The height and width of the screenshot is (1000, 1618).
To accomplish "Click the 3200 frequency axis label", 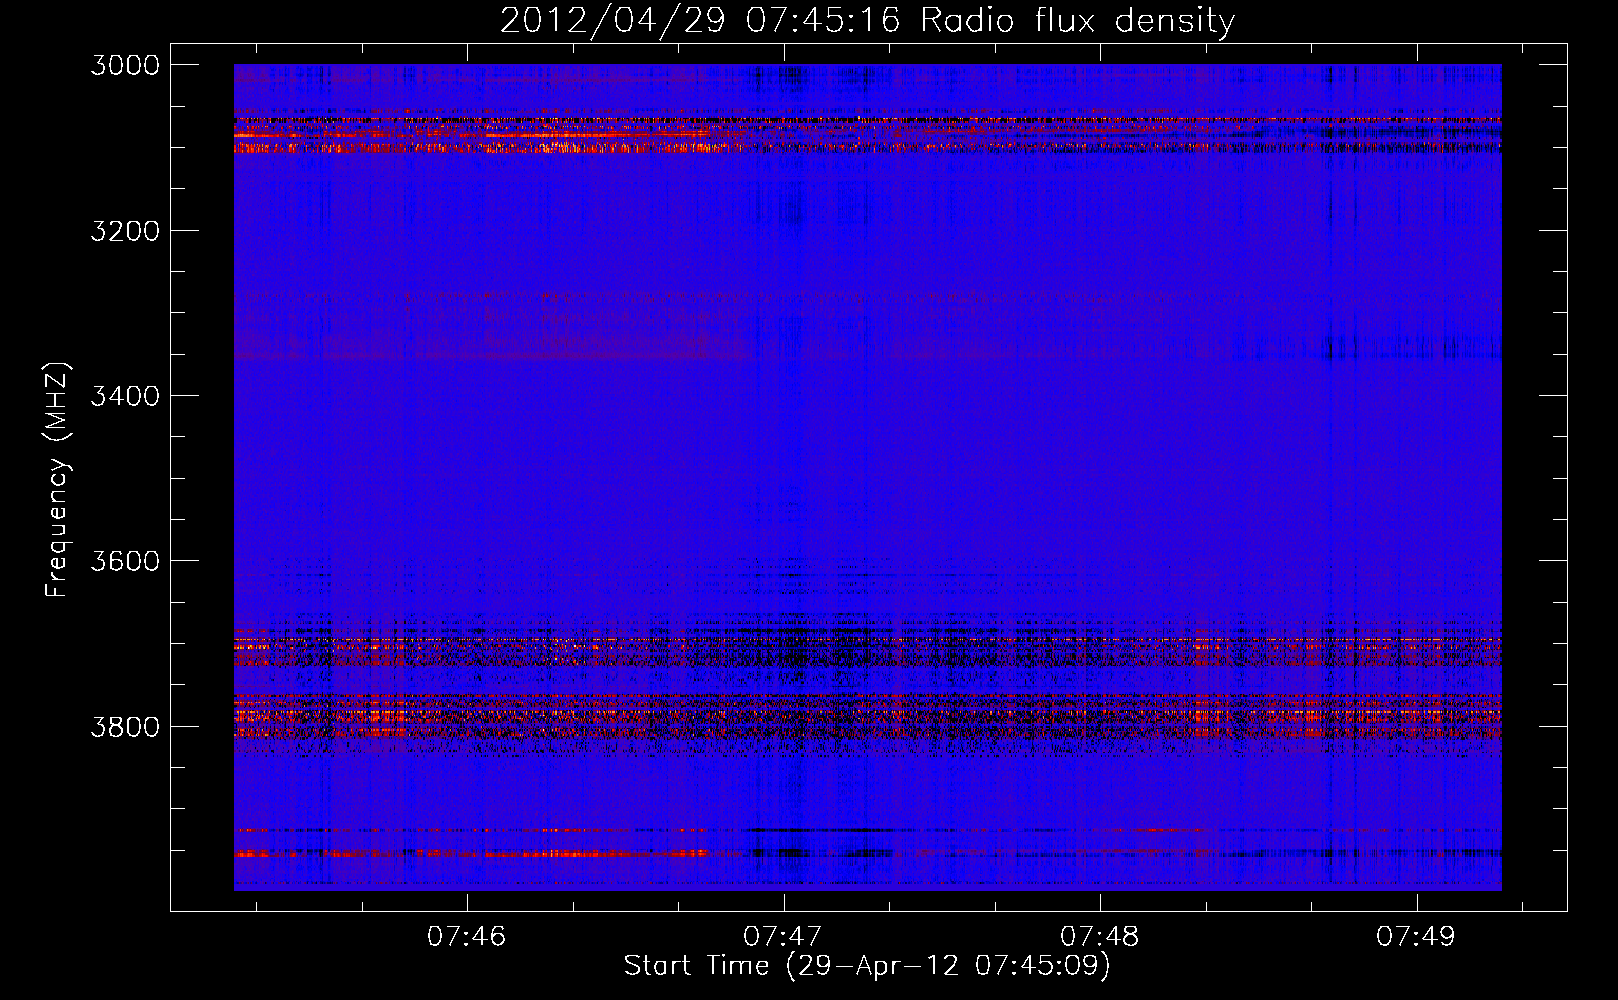I will coord(125,231).
